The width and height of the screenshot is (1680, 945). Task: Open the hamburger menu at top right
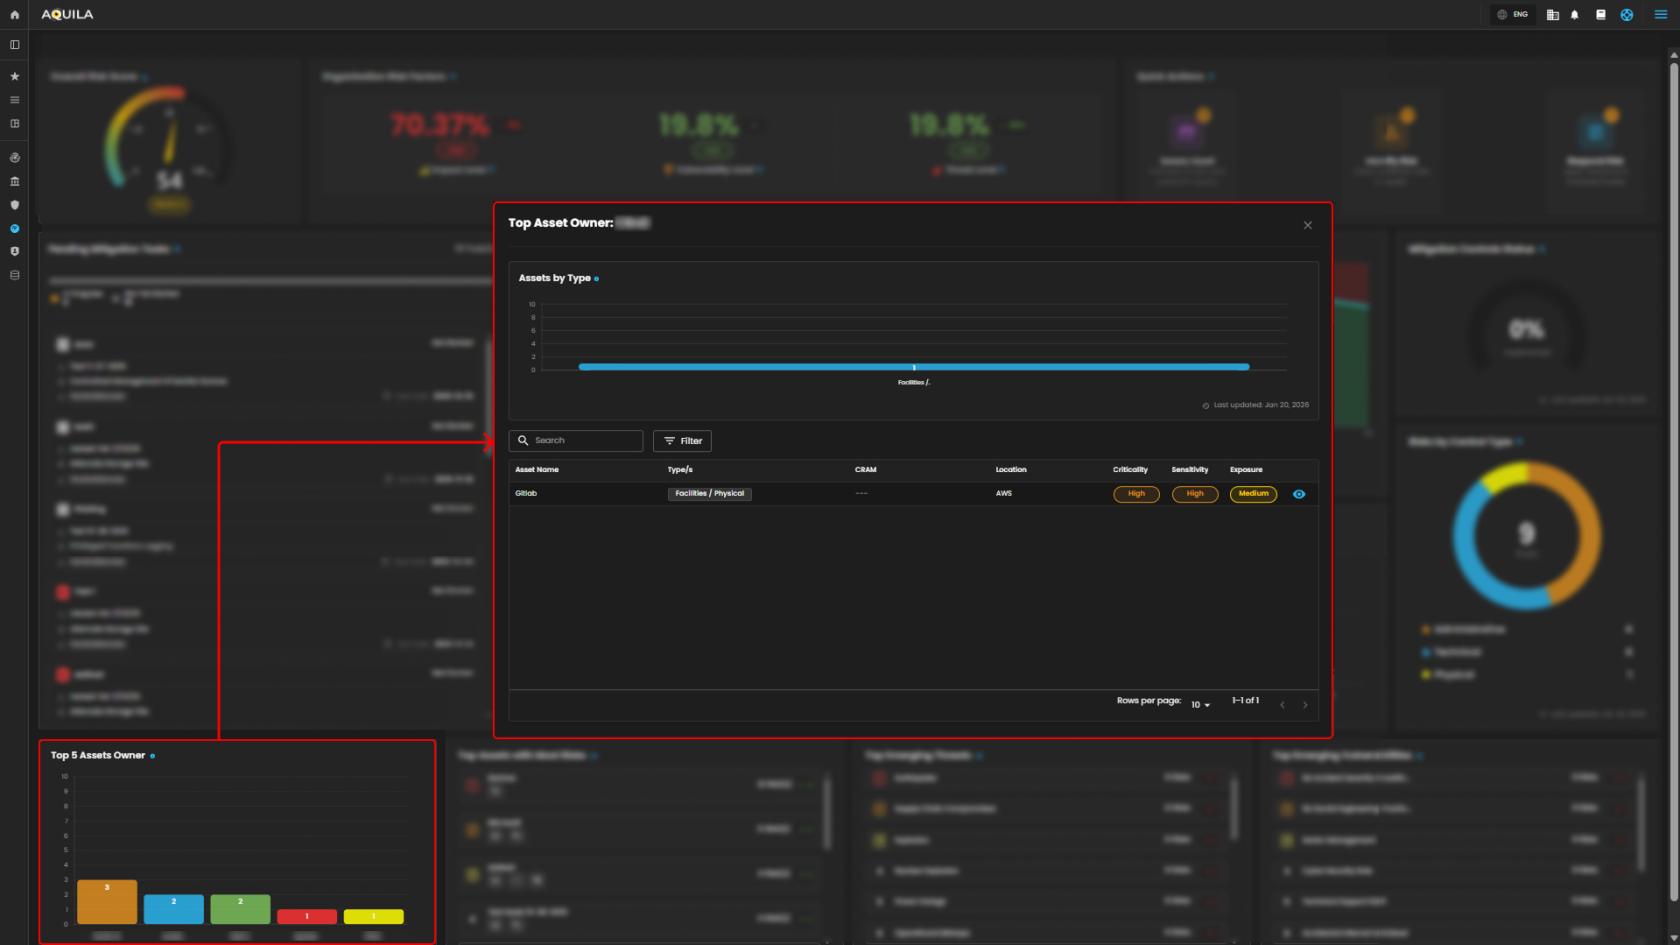click(1660, 15)
